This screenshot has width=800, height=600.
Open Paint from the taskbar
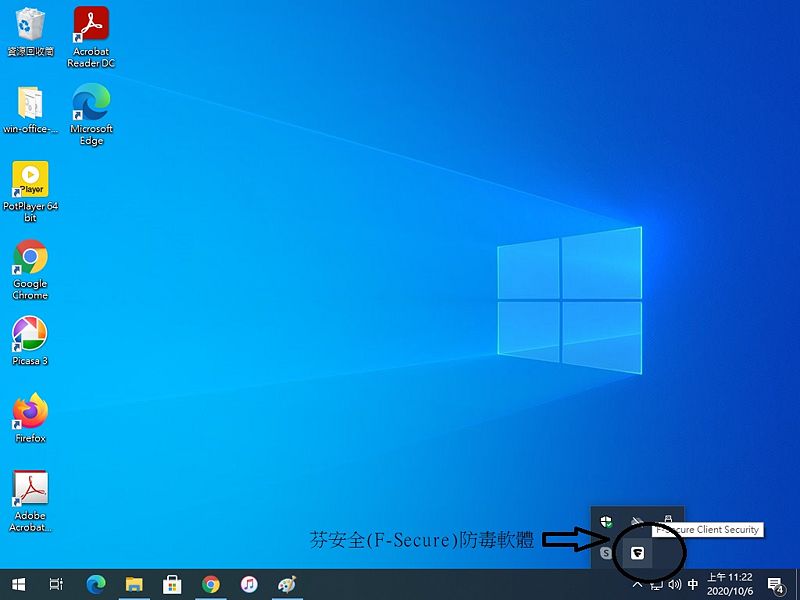[287, 584]
